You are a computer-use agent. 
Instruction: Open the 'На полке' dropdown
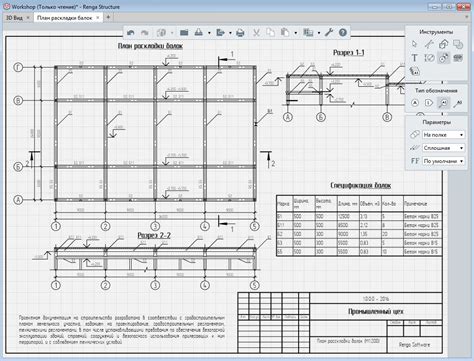(x=443, y=135)
